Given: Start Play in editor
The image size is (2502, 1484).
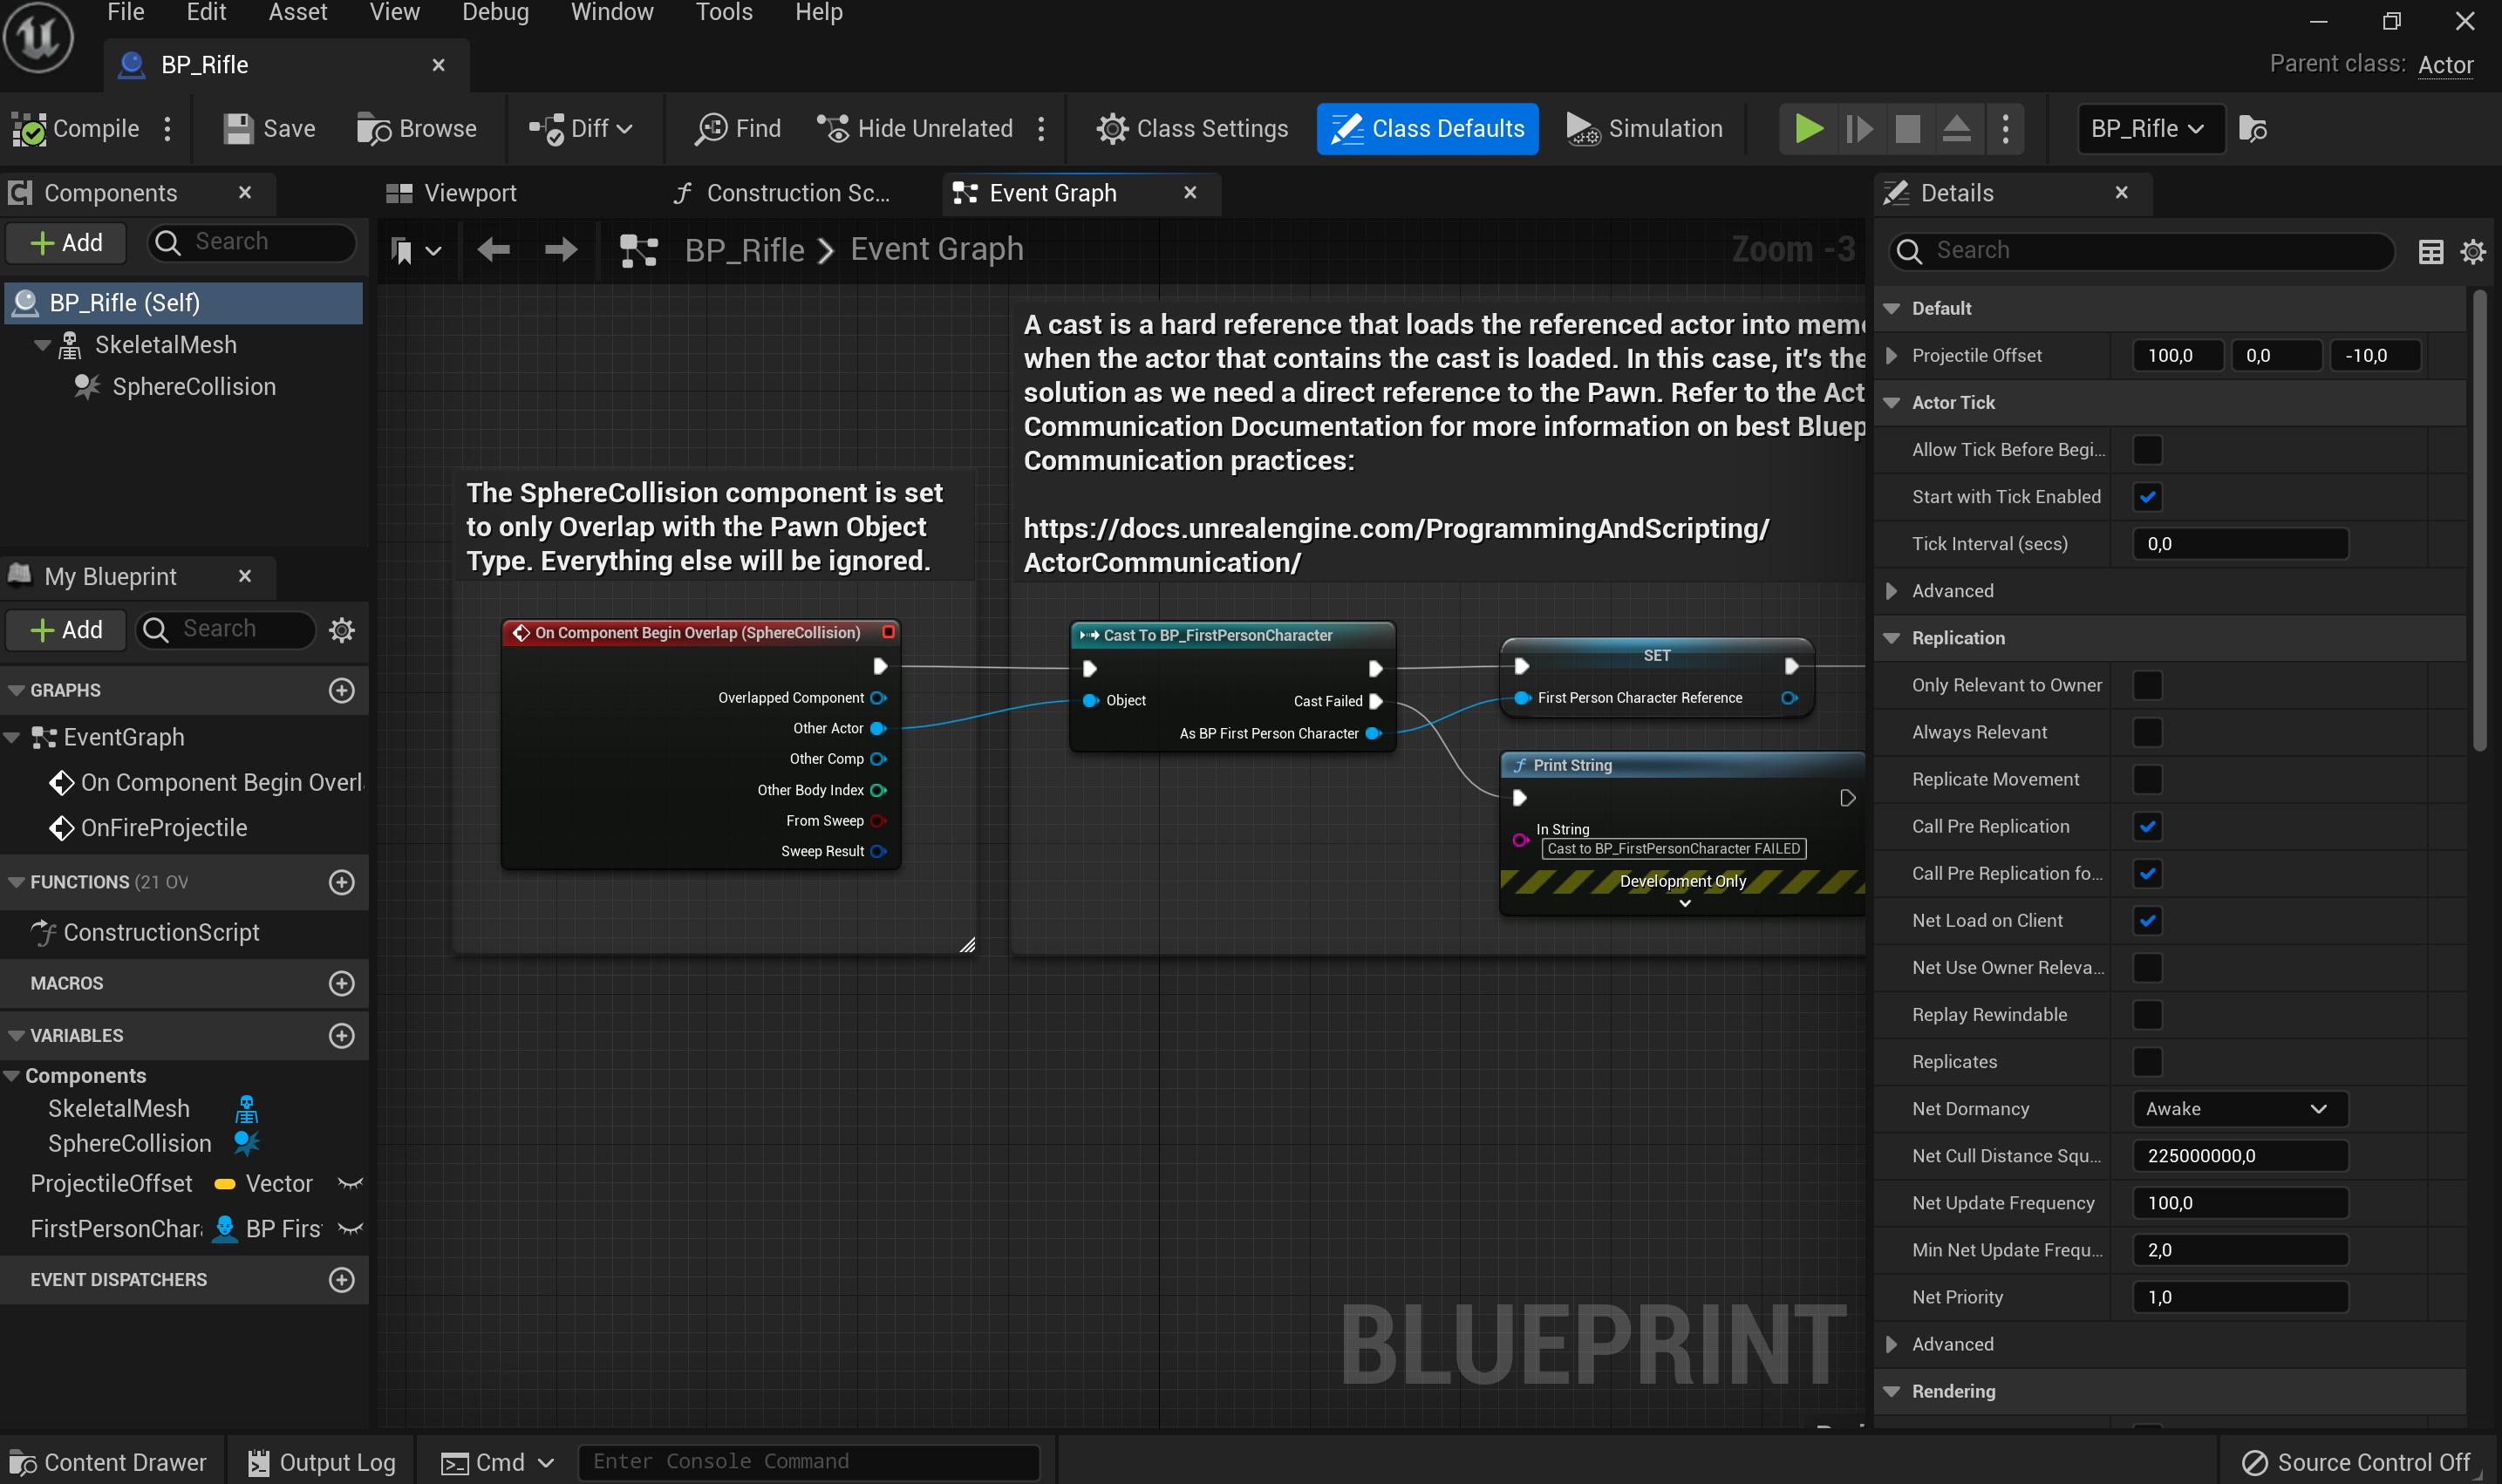Looking at the screenshot, I should point(1808,129).
